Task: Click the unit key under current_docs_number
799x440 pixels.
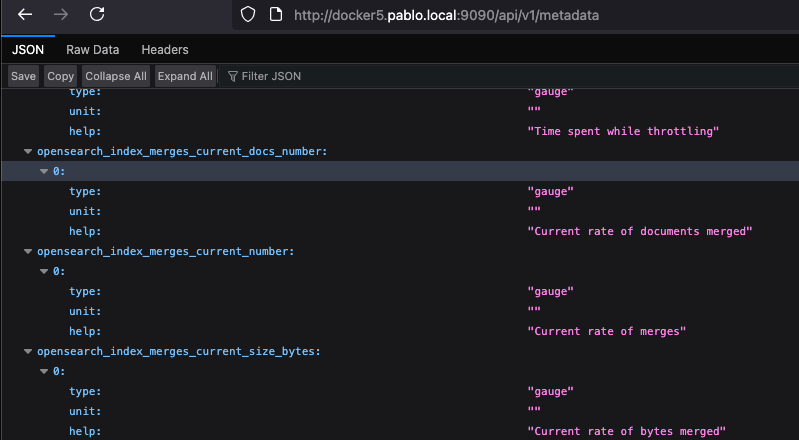Action: click(x=85, y=211)
